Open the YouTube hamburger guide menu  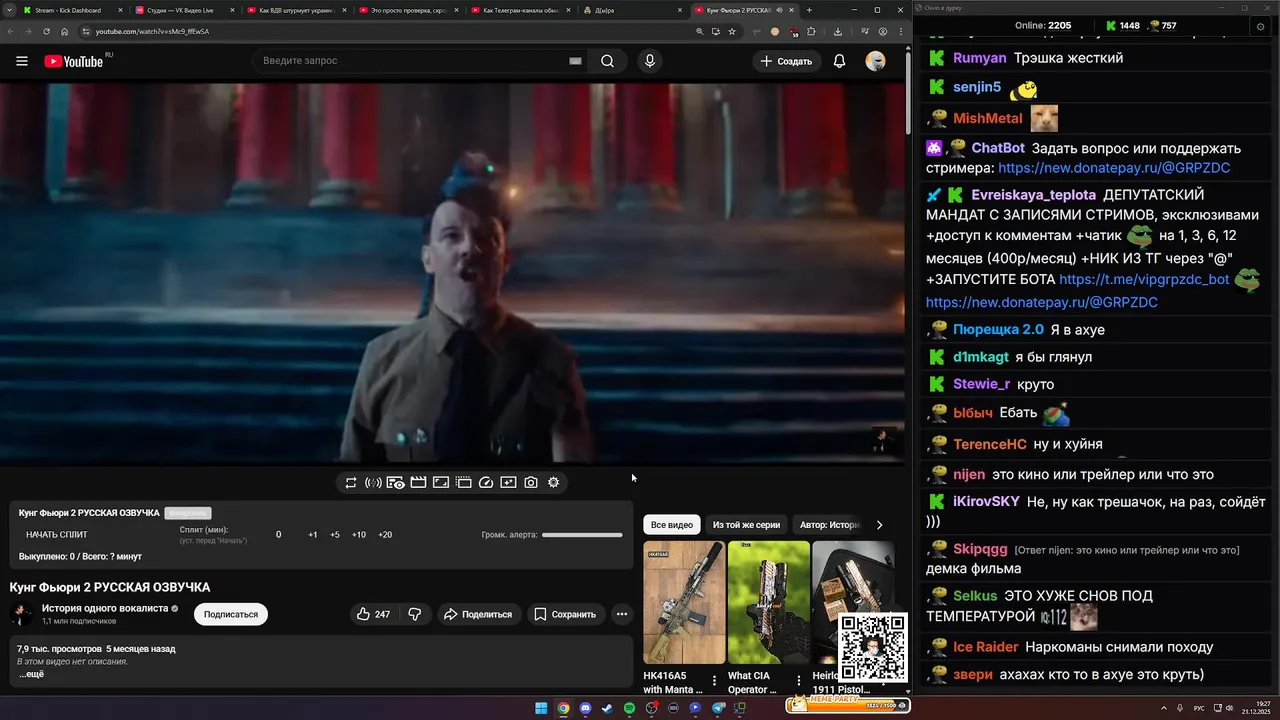22,61
